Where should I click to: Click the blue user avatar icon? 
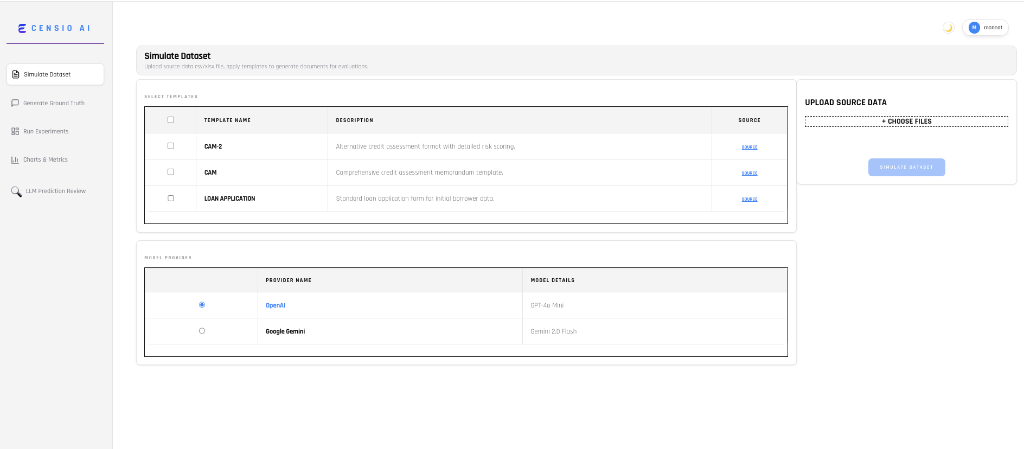pyautogui.click(x=974, y=27)
